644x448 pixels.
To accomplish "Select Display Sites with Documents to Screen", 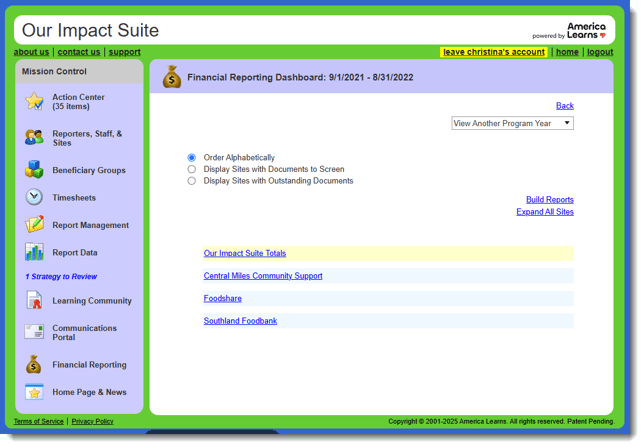I will pyautogui.click(x=192, y=170).
